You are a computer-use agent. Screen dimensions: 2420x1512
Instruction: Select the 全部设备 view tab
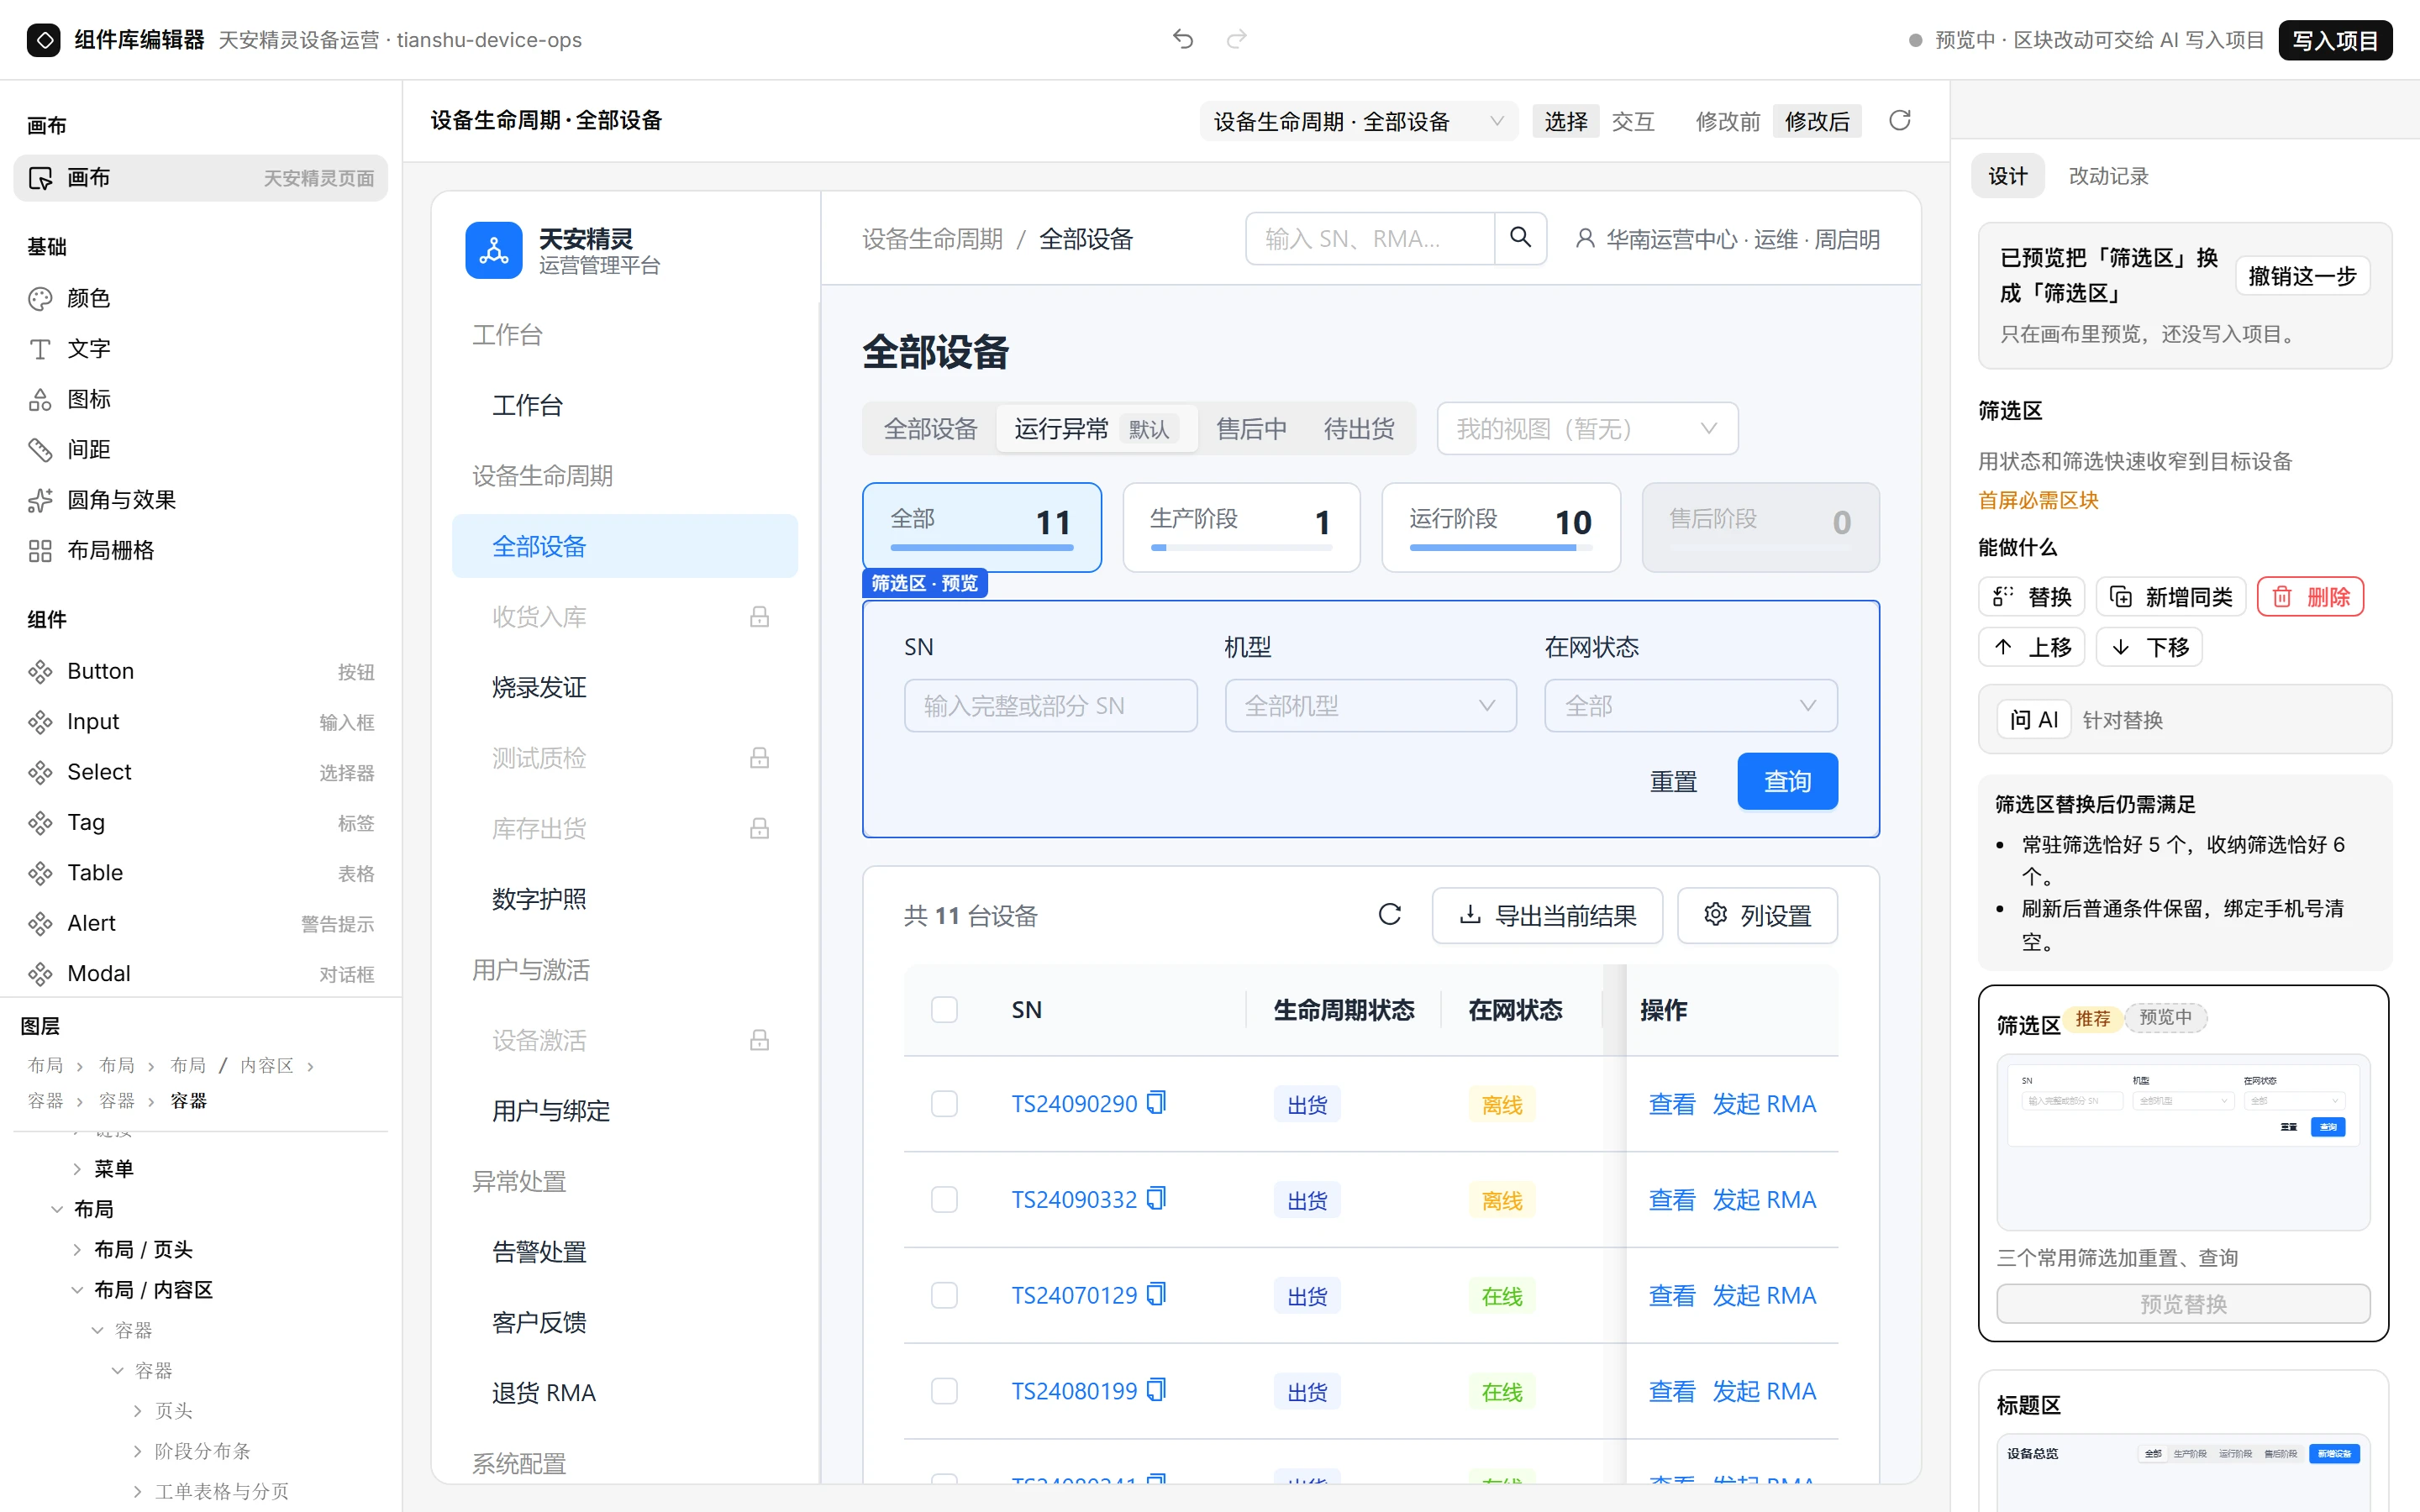930,429
